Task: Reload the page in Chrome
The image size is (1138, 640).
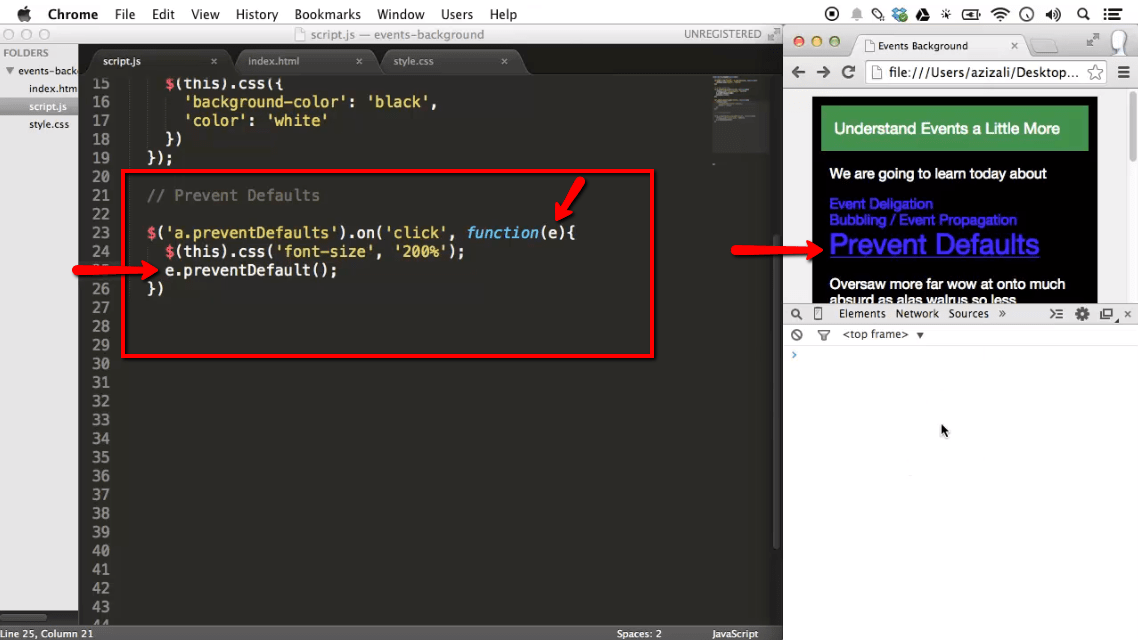Action: (x=848, y=73)
